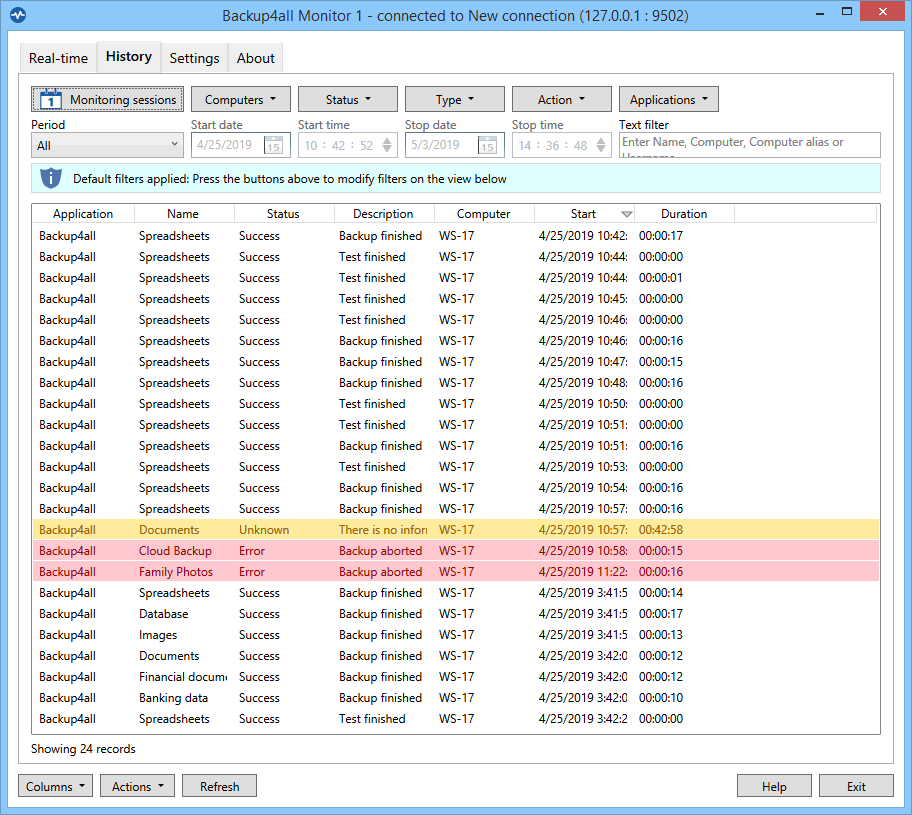The image size is (912, 815).
Task: Click the shield info icon in filter banner
Action: [x=51, y=178]
